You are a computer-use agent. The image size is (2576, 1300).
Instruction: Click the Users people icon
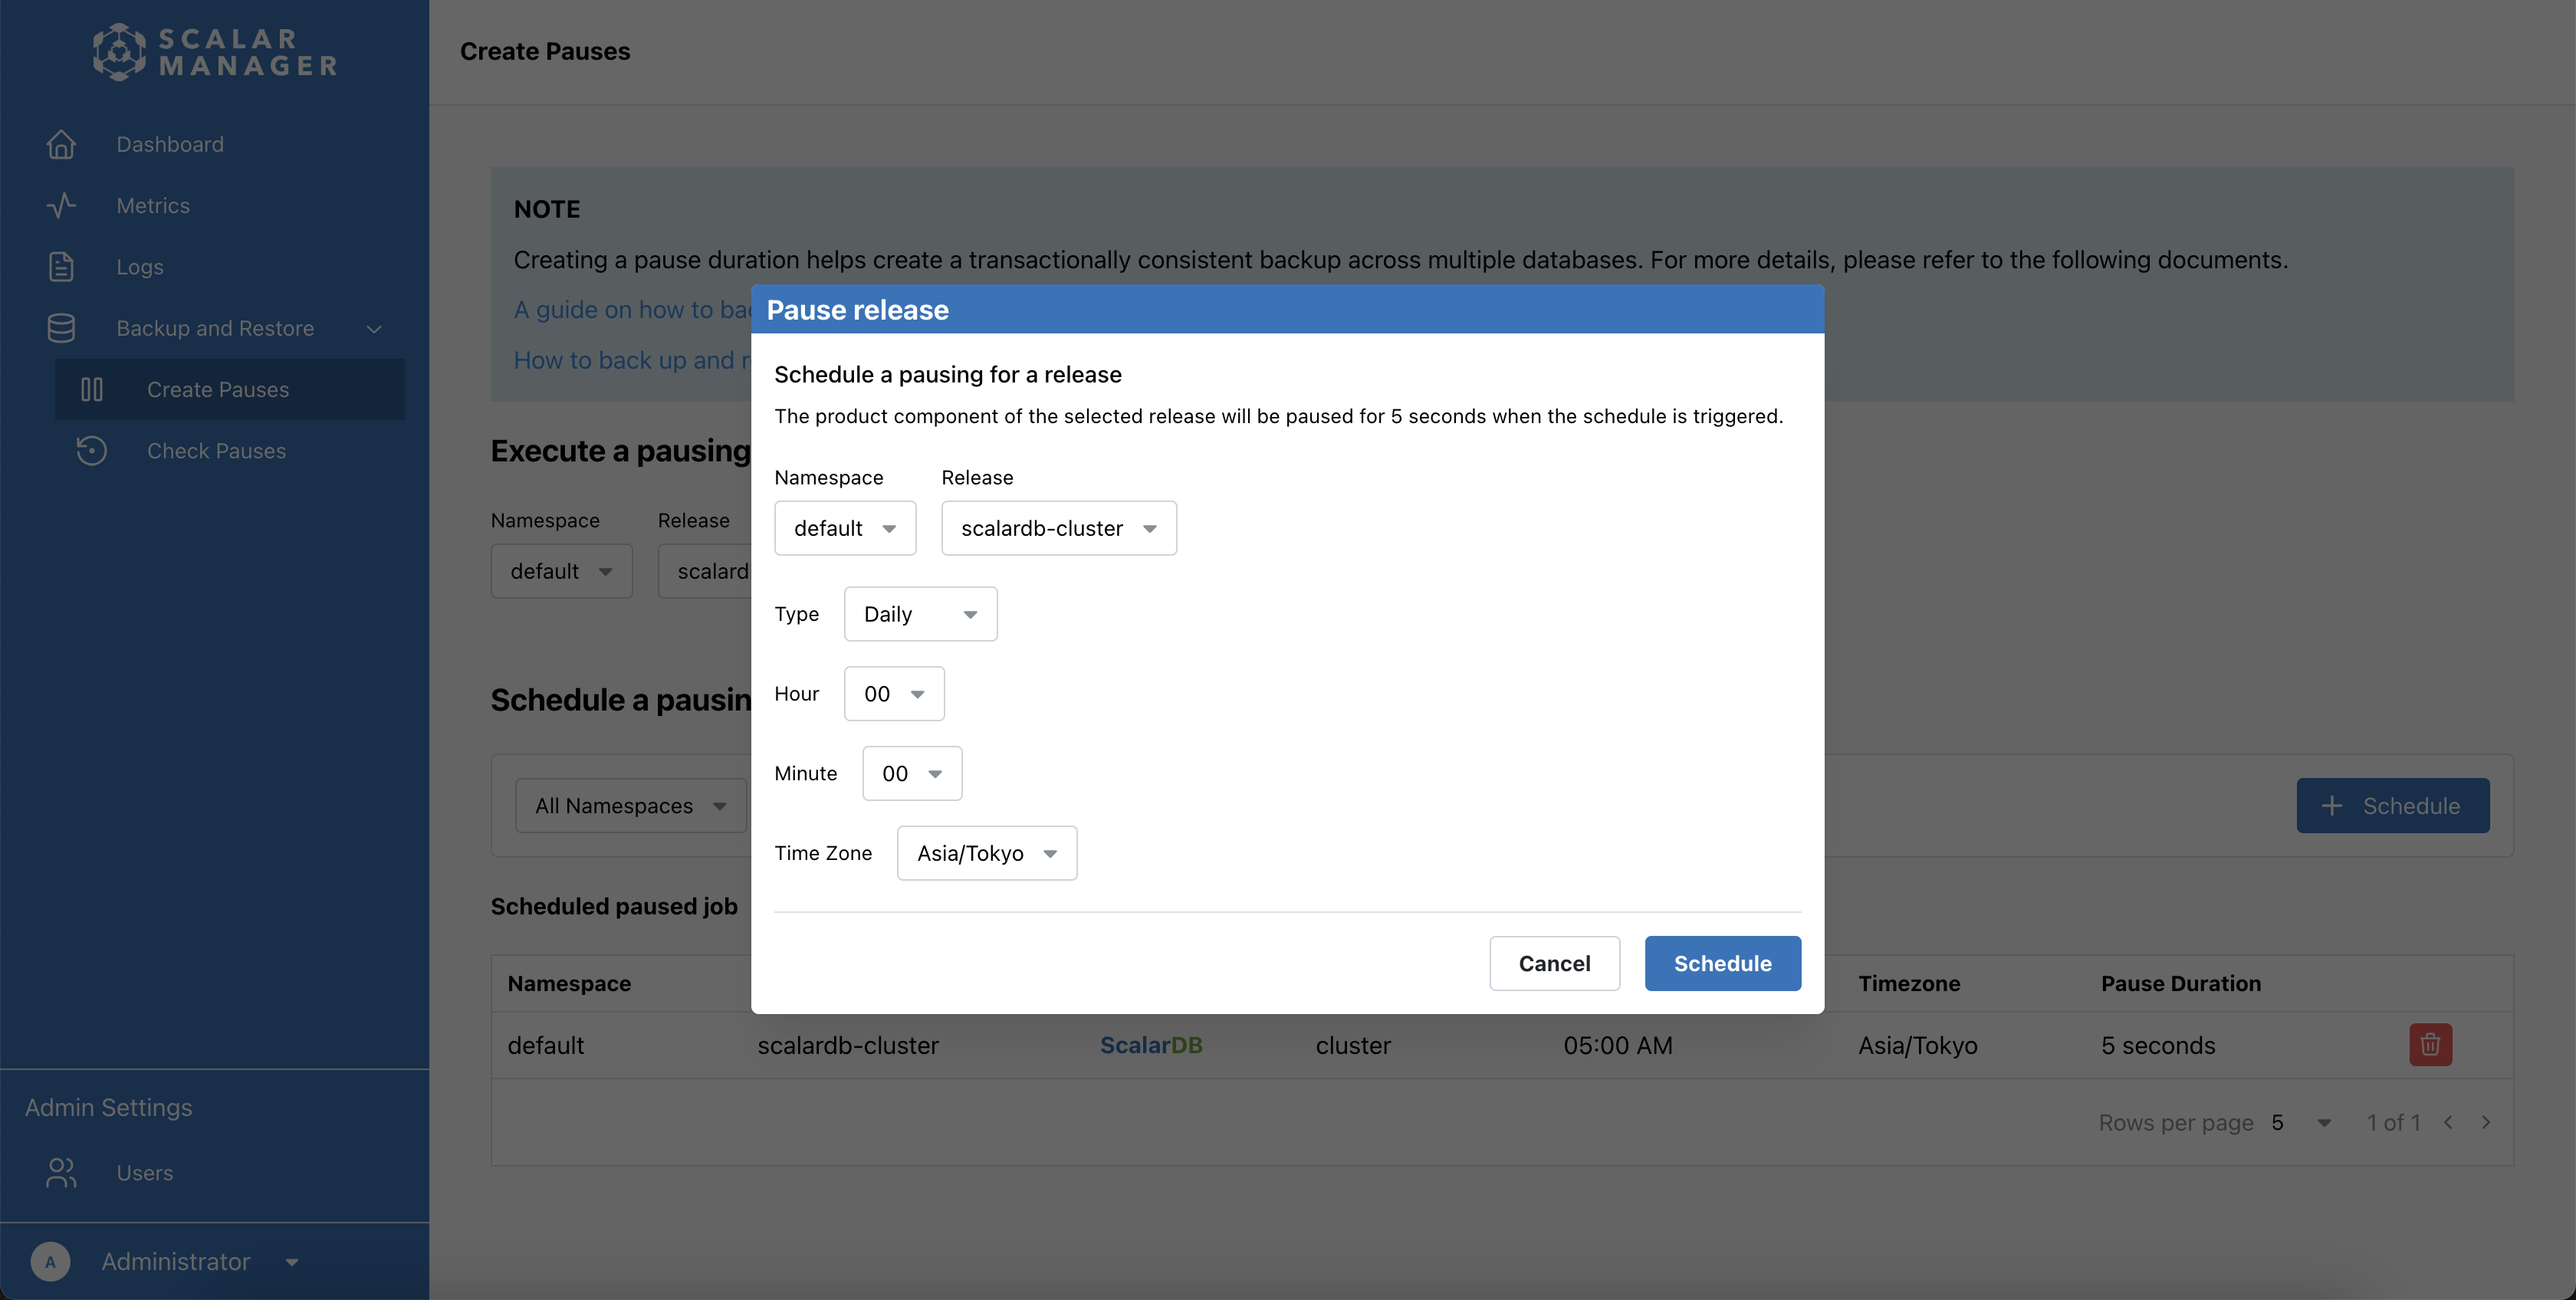[x=61, y=1172]
